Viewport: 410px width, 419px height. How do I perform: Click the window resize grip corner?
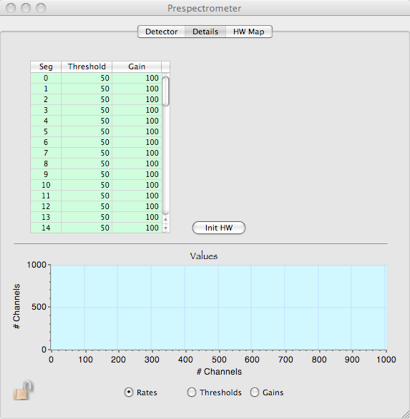(405, 414)
